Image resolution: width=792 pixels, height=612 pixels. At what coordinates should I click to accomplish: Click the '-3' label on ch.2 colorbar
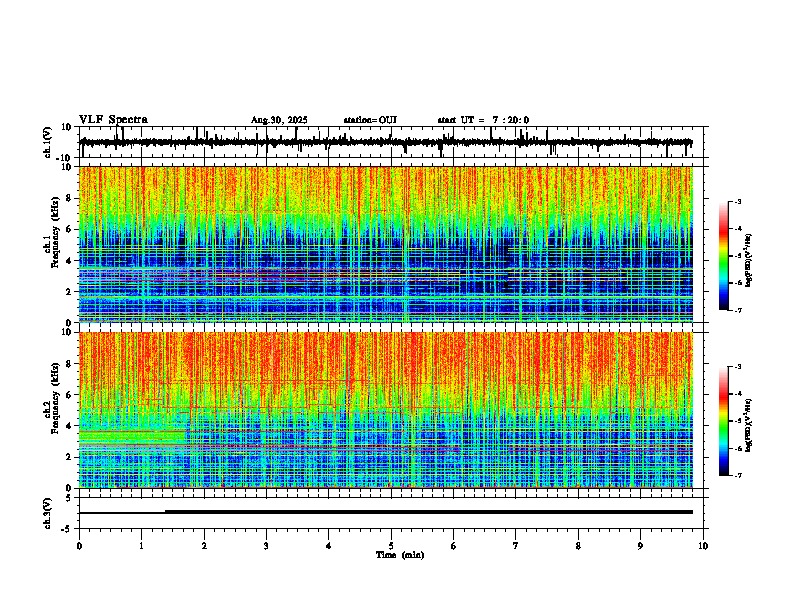coord(738,367)
